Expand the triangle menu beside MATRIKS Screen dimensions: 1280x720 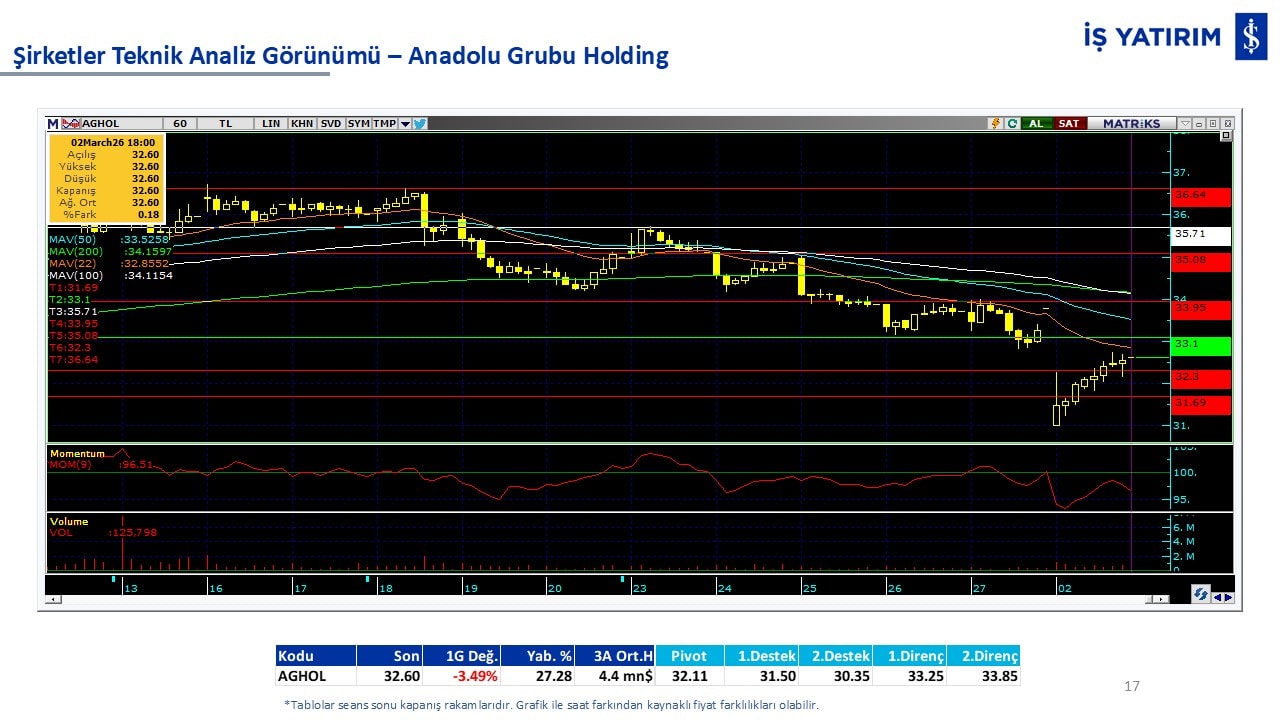[x=1184, y=124]
